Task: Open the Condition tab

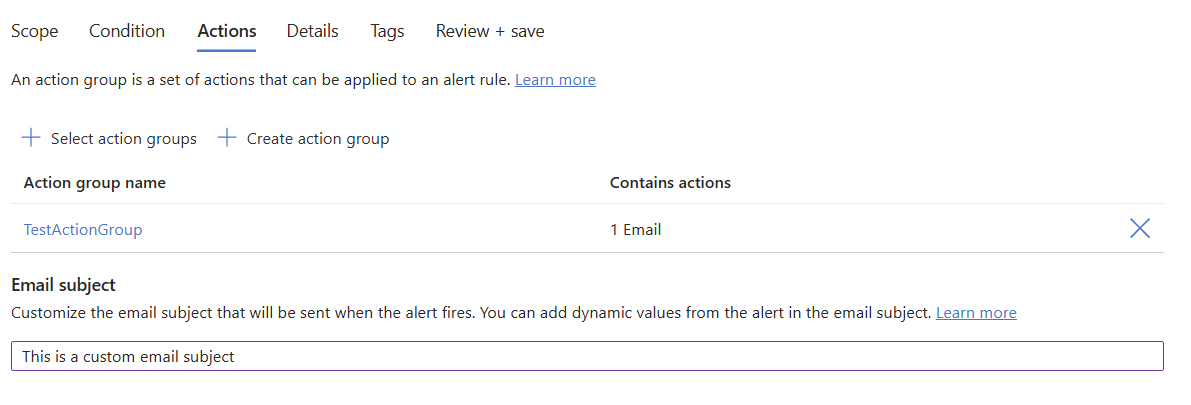Action: [x=127, y=31]
